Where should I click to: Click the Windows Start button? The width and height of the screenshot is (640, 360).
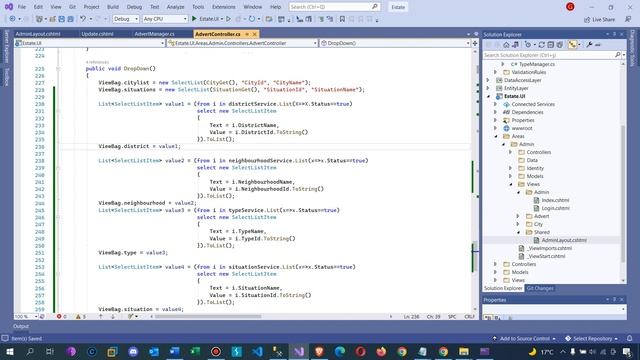point(9,351)
